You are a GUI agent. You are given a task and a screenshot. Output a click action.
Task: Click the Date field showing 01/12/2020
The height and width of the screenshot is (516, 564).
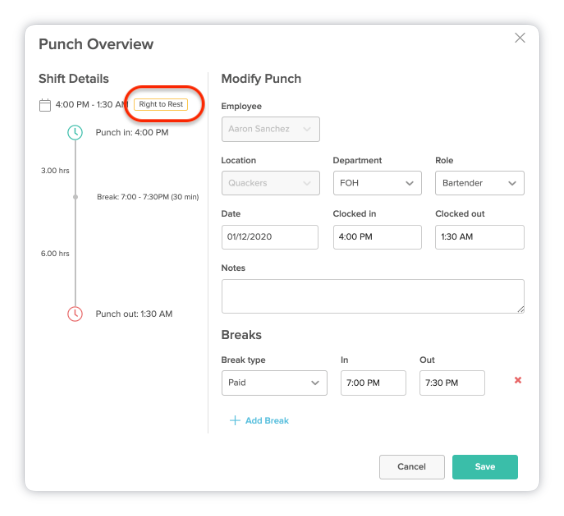pos(270,237)
